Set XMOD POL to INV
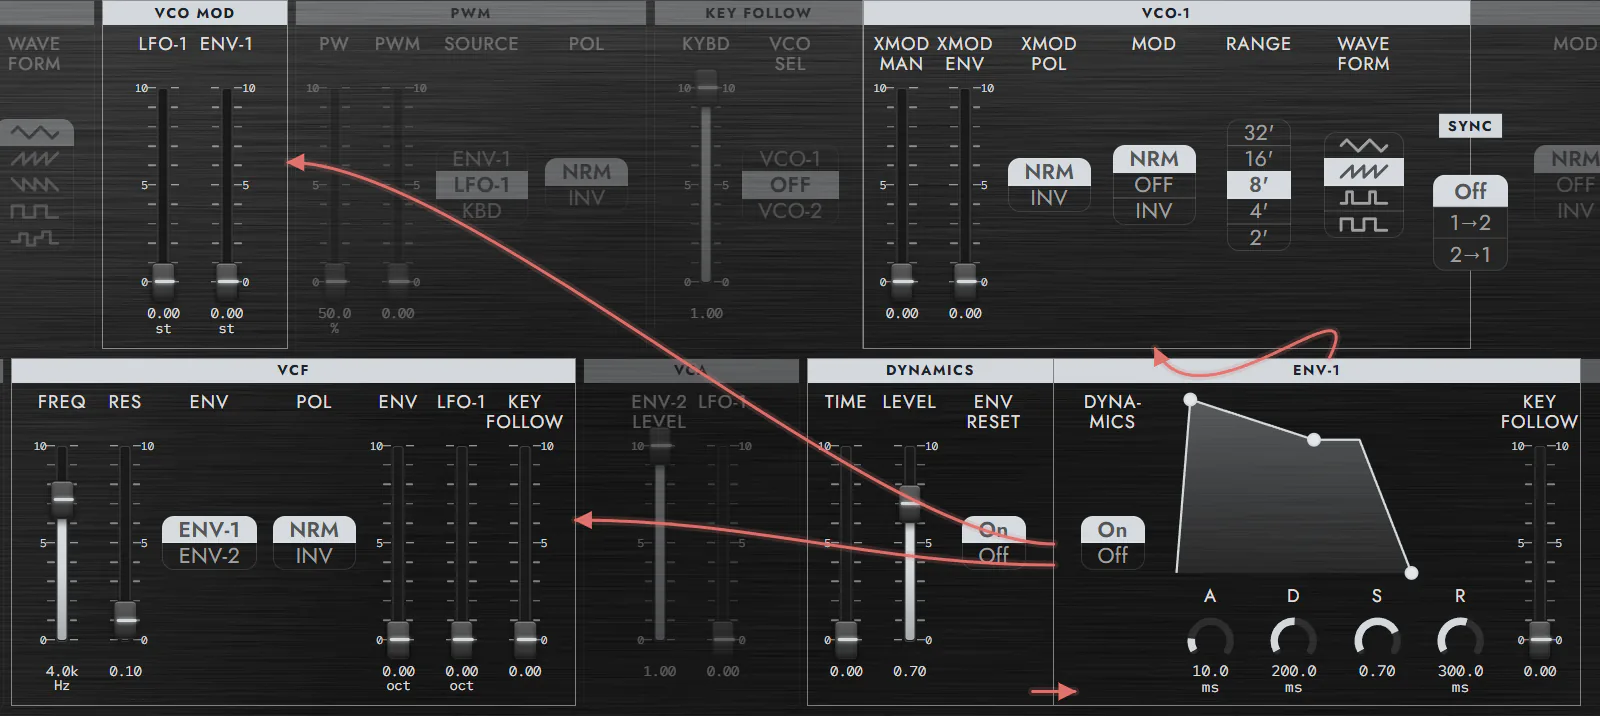 (x=1049, y=198)
